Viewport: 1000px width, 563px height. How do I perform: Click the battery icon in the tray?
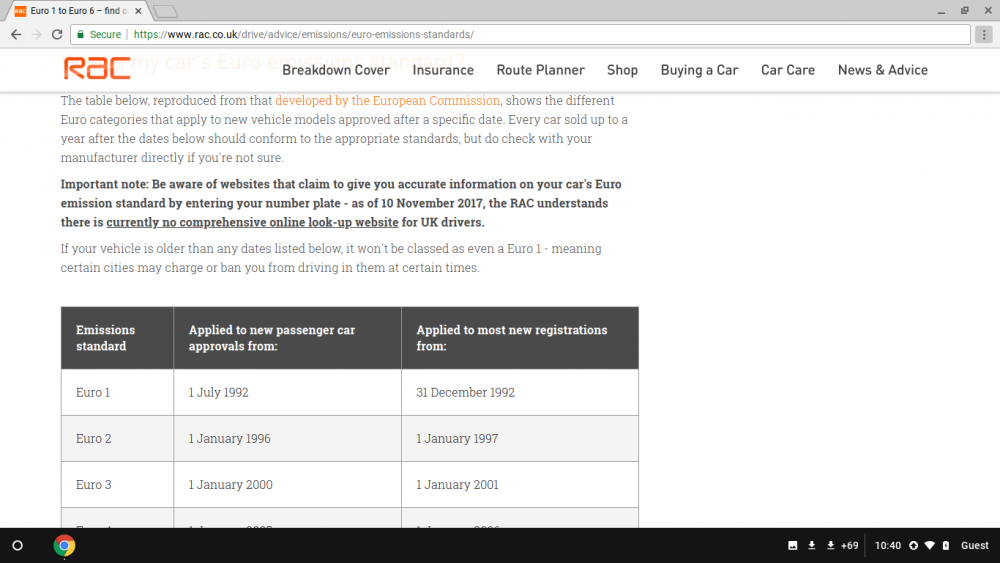pyautogui.click(x=946, y=545)
